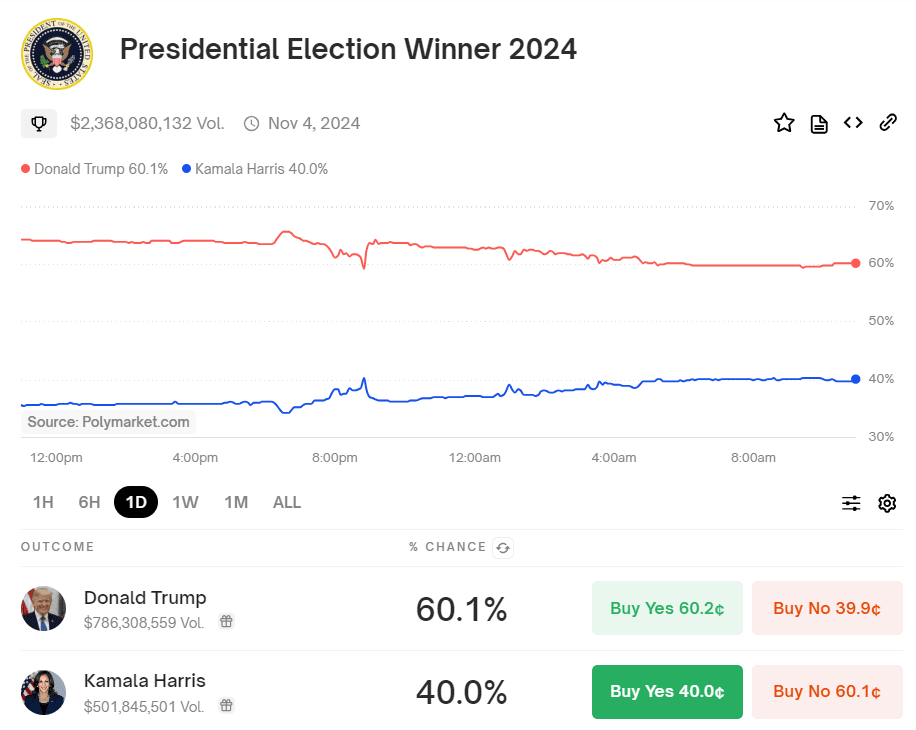
Task: Copy market link with chain icon
Action: pyautogui.click(x=887, y=123)
